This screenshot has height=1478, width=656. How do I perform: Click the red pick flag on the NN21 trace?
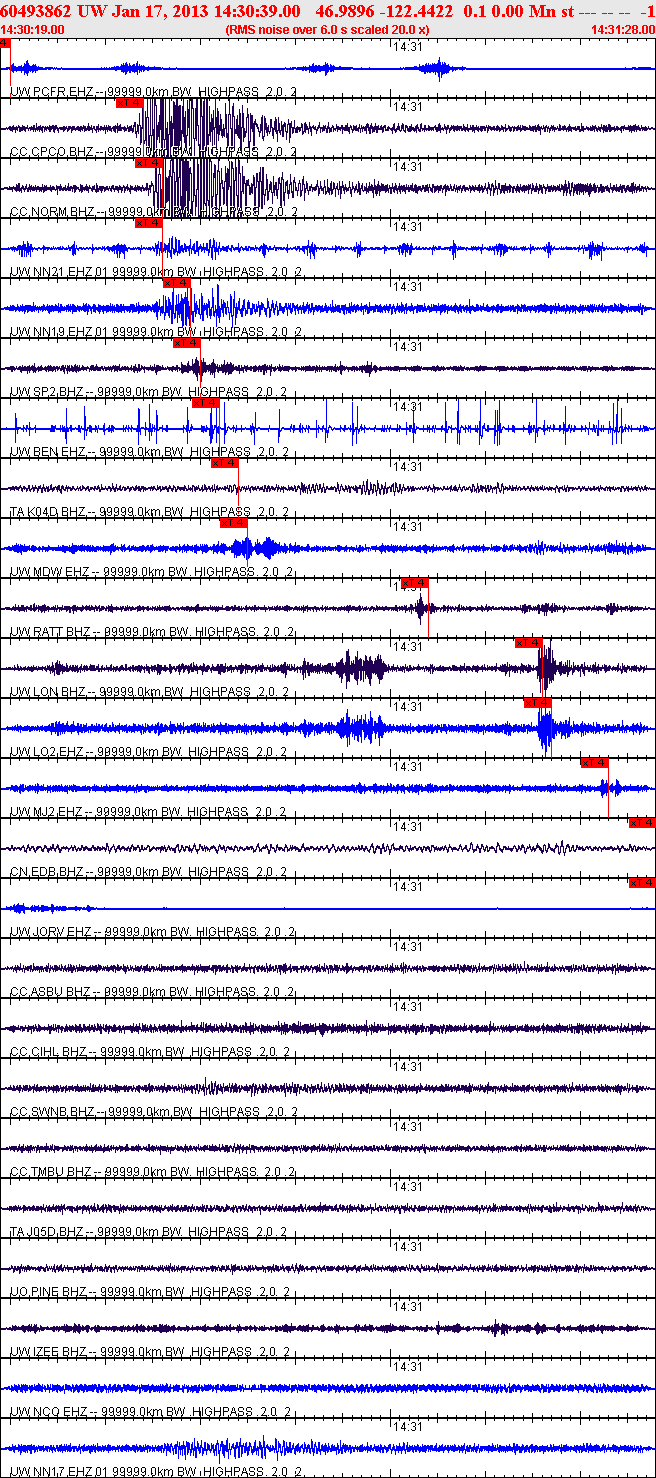click(148, 222)
